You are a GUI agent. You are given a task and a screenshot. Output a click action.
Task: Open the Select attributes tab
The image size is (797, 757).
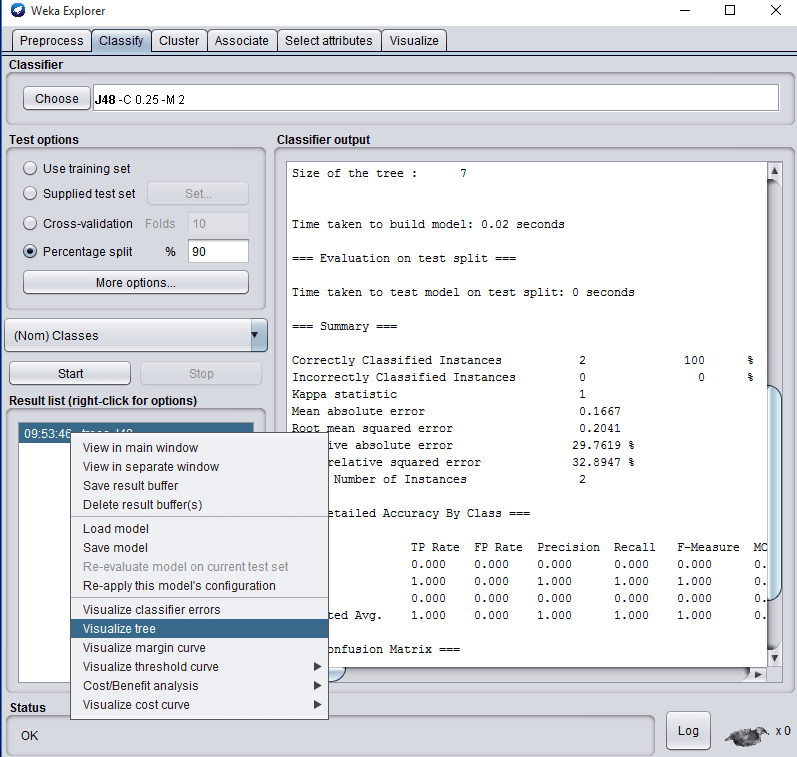click(x=328, y=41)
